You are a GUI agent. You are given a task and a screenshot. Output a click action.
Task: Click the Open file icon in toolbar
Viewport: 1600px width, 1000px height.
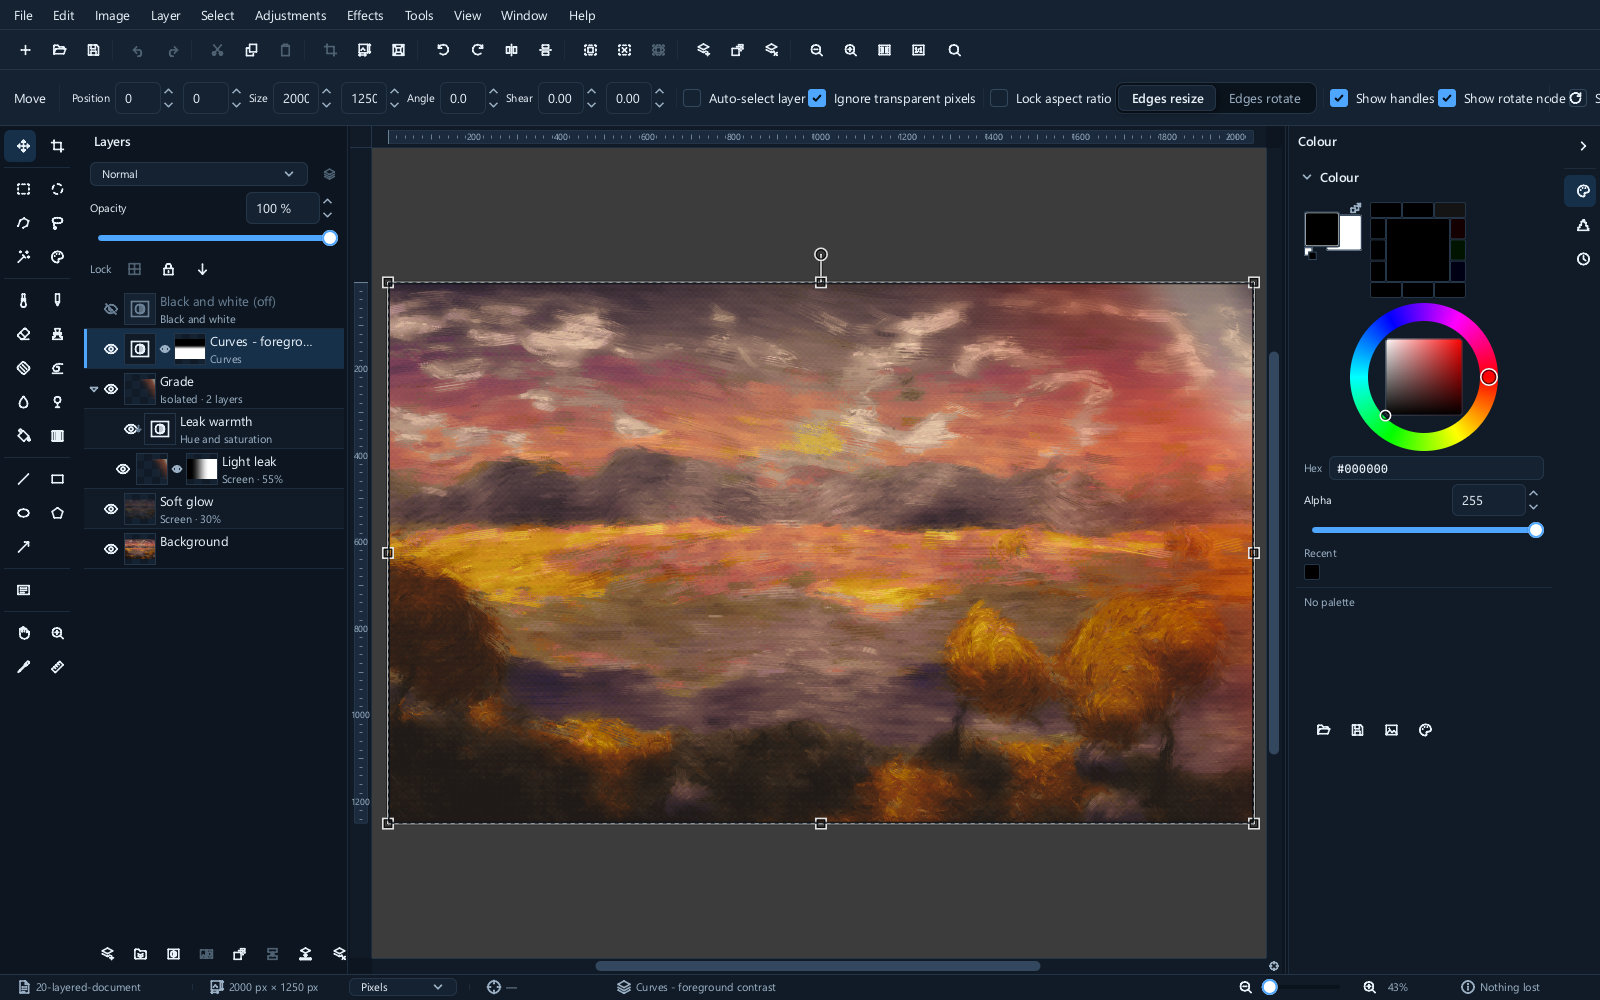point(59,50)
